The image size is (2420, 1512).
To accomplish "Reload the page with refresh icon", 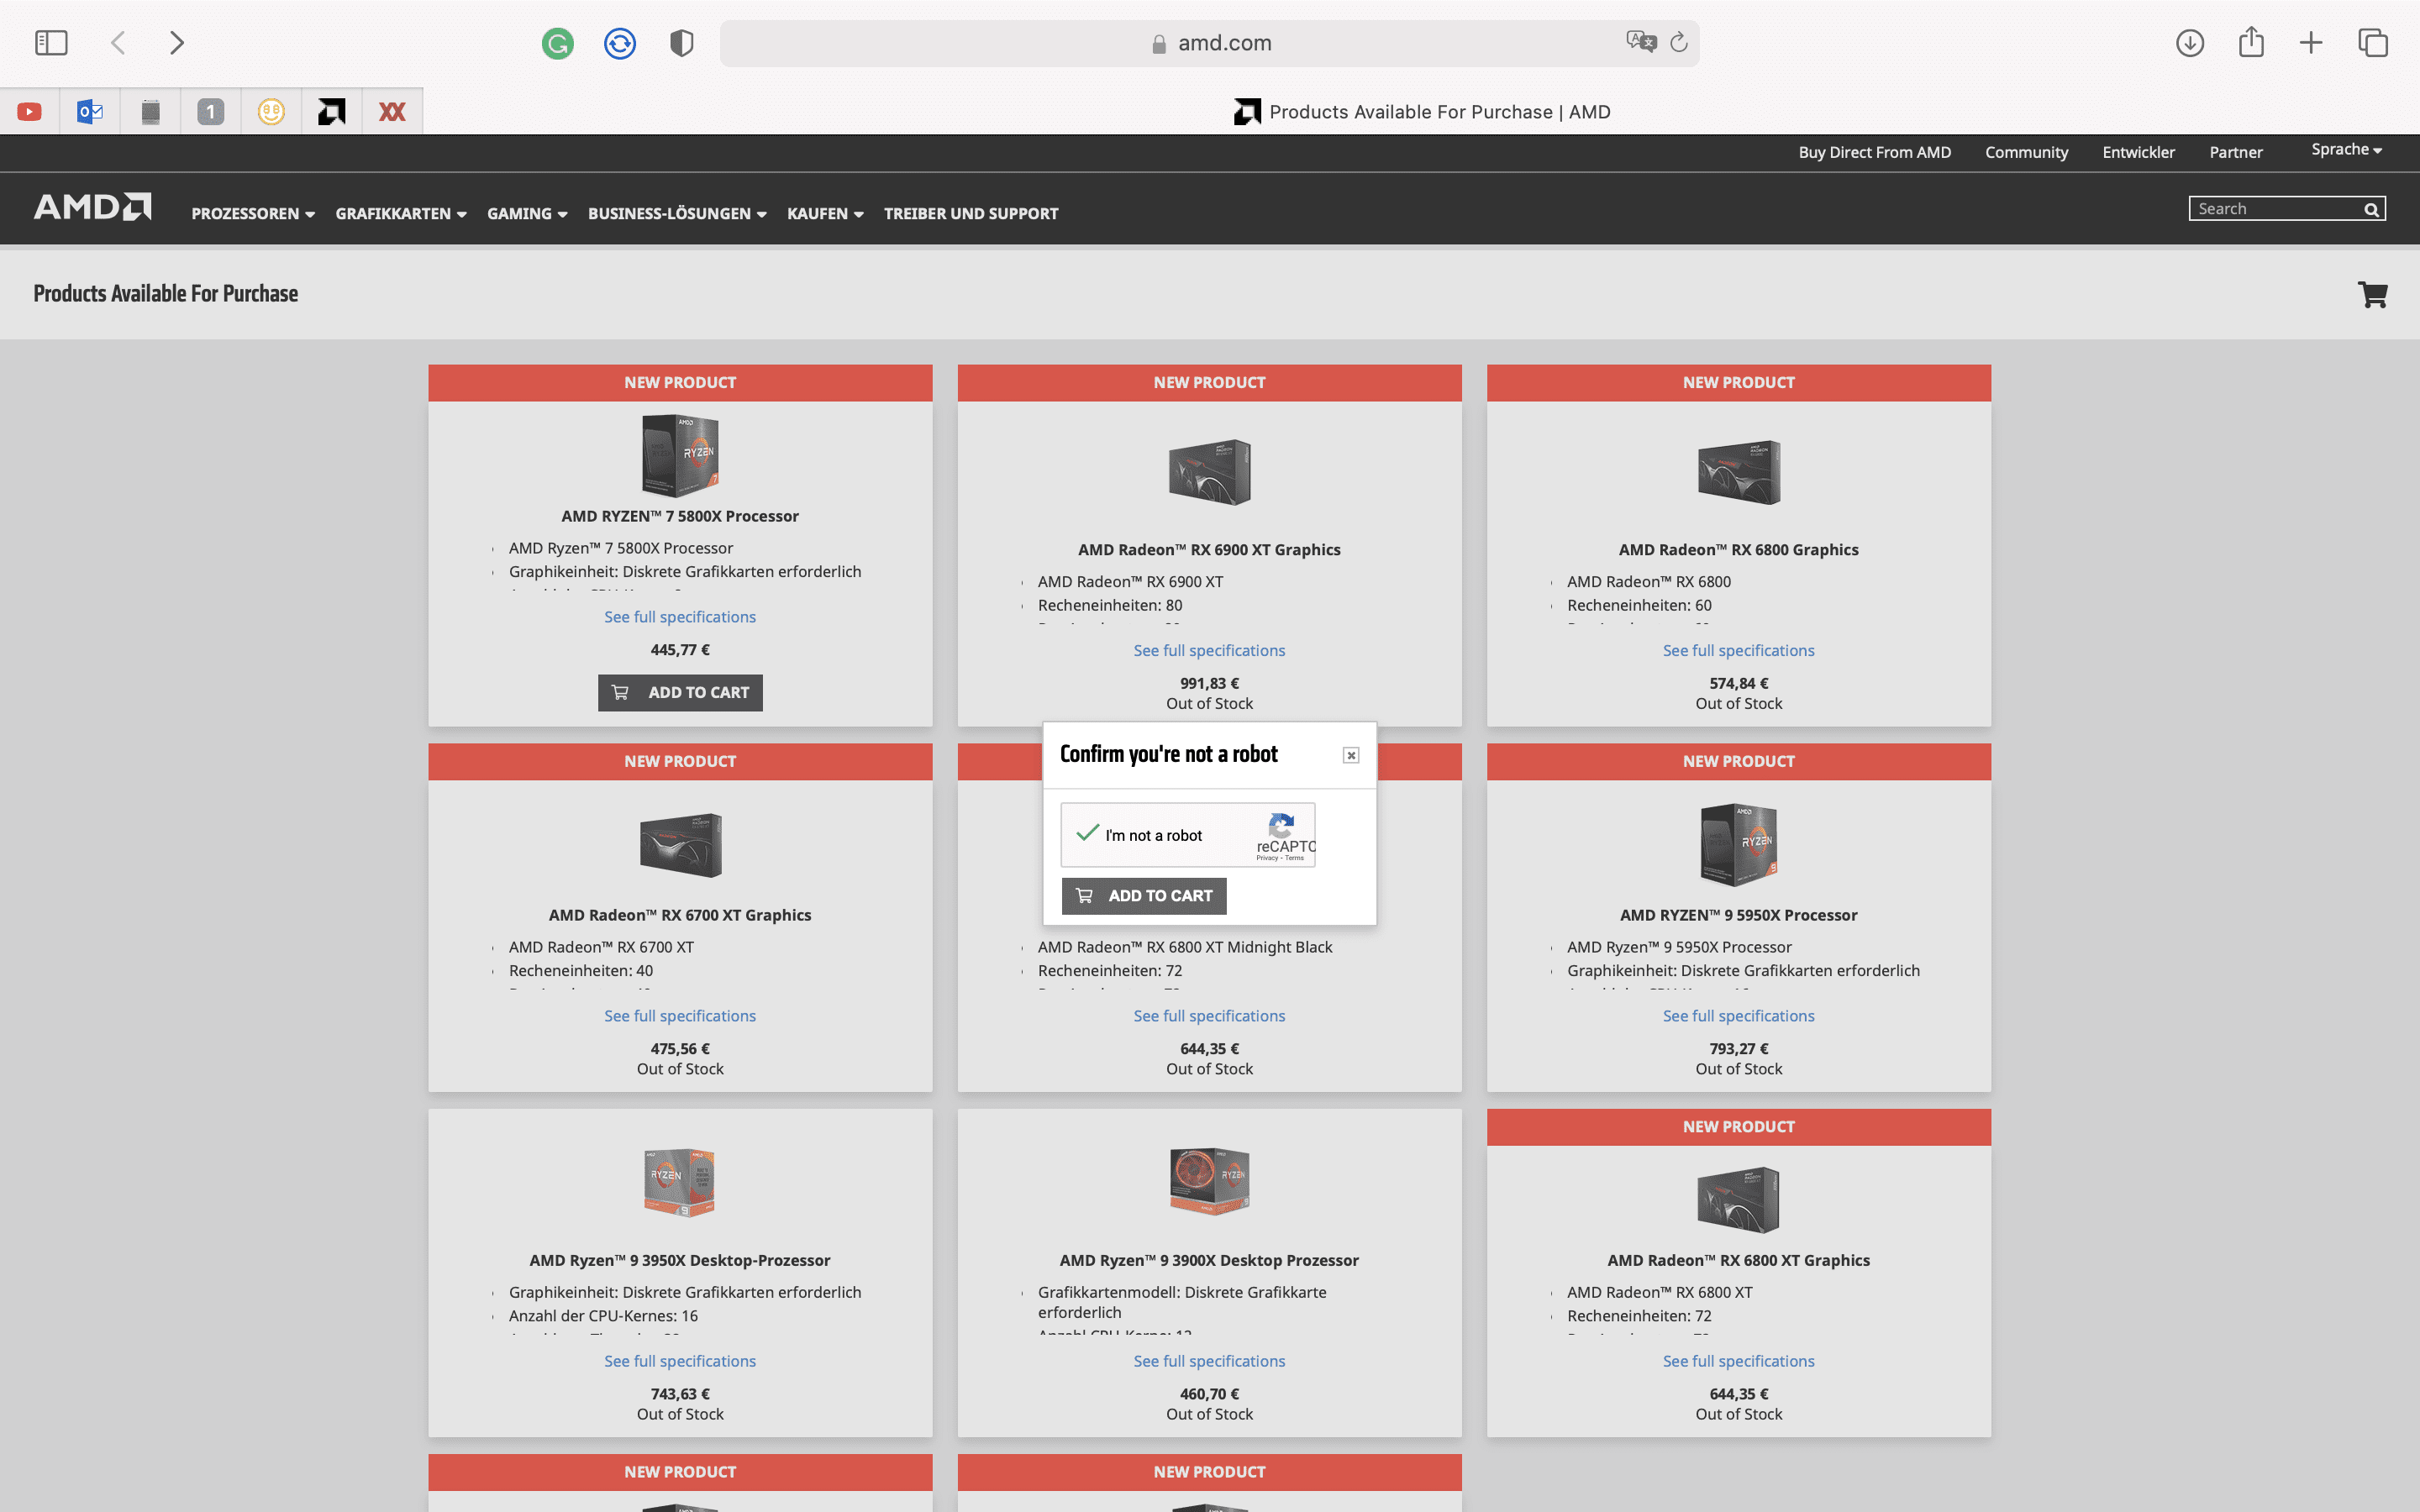I will [1679, 42].
